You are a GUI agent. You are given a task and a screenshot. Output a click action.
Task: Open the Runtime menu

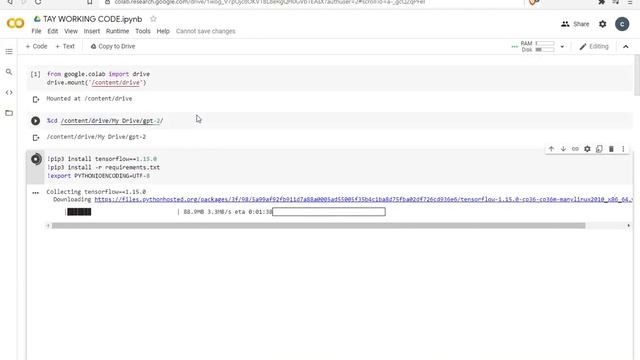[117, 31]
